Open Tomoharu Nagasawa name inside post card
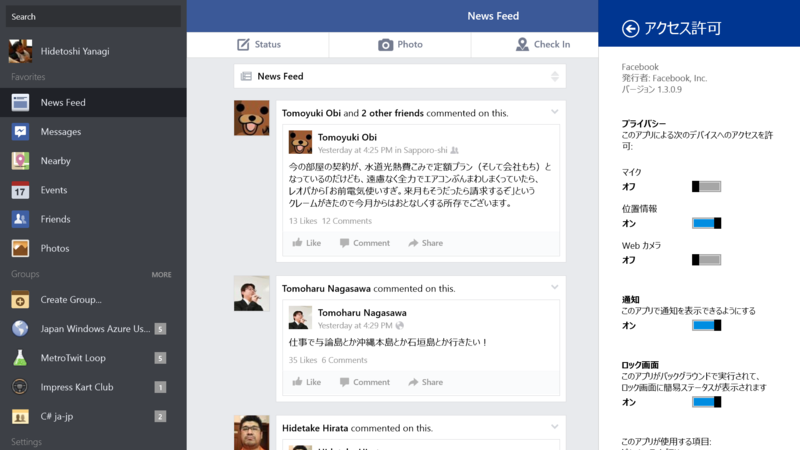 [362, 312]
